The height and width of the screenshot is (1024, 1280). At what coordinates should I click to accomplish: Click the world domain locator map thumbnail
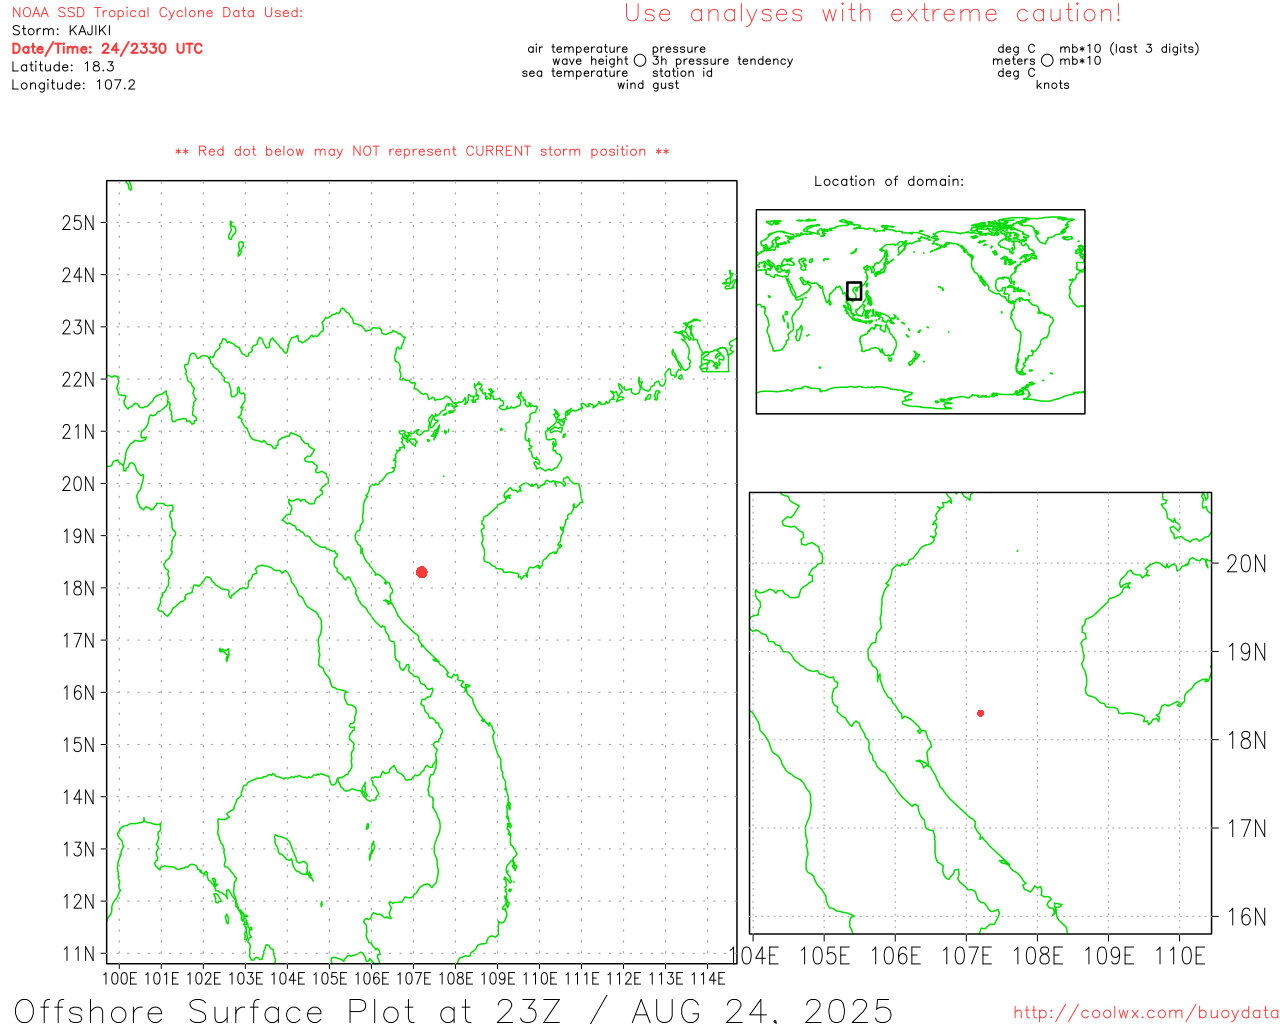pyautogui.click(x=920, y=311)
